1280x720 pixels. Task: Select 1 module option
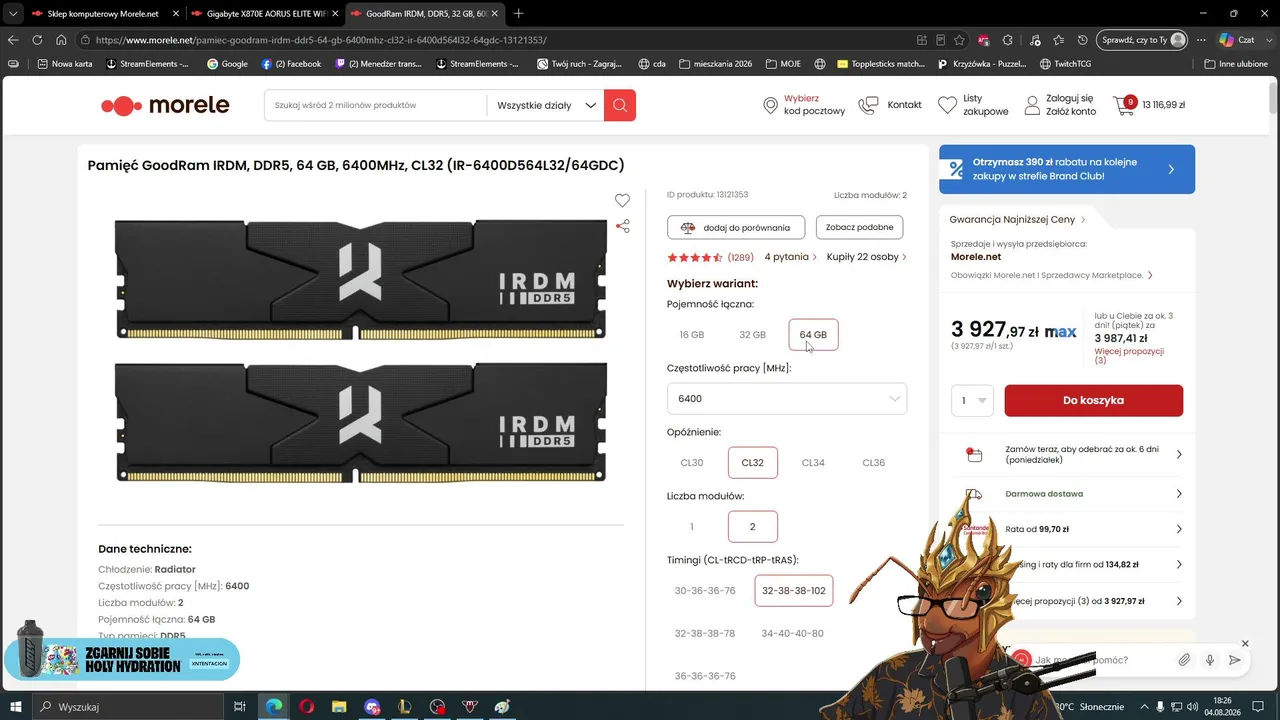692,527
